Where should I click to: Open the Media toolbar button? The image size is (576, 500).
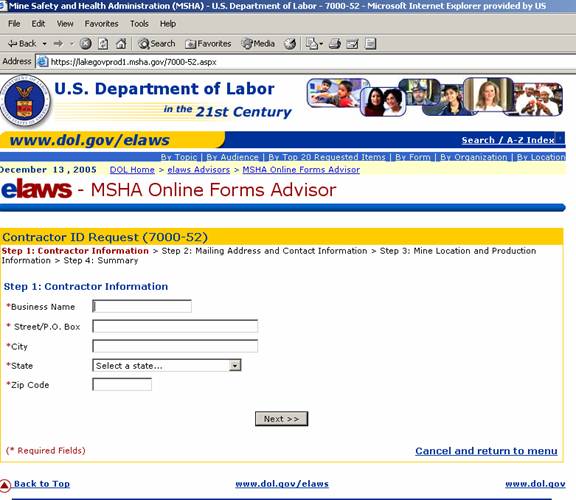coord(258,44)
